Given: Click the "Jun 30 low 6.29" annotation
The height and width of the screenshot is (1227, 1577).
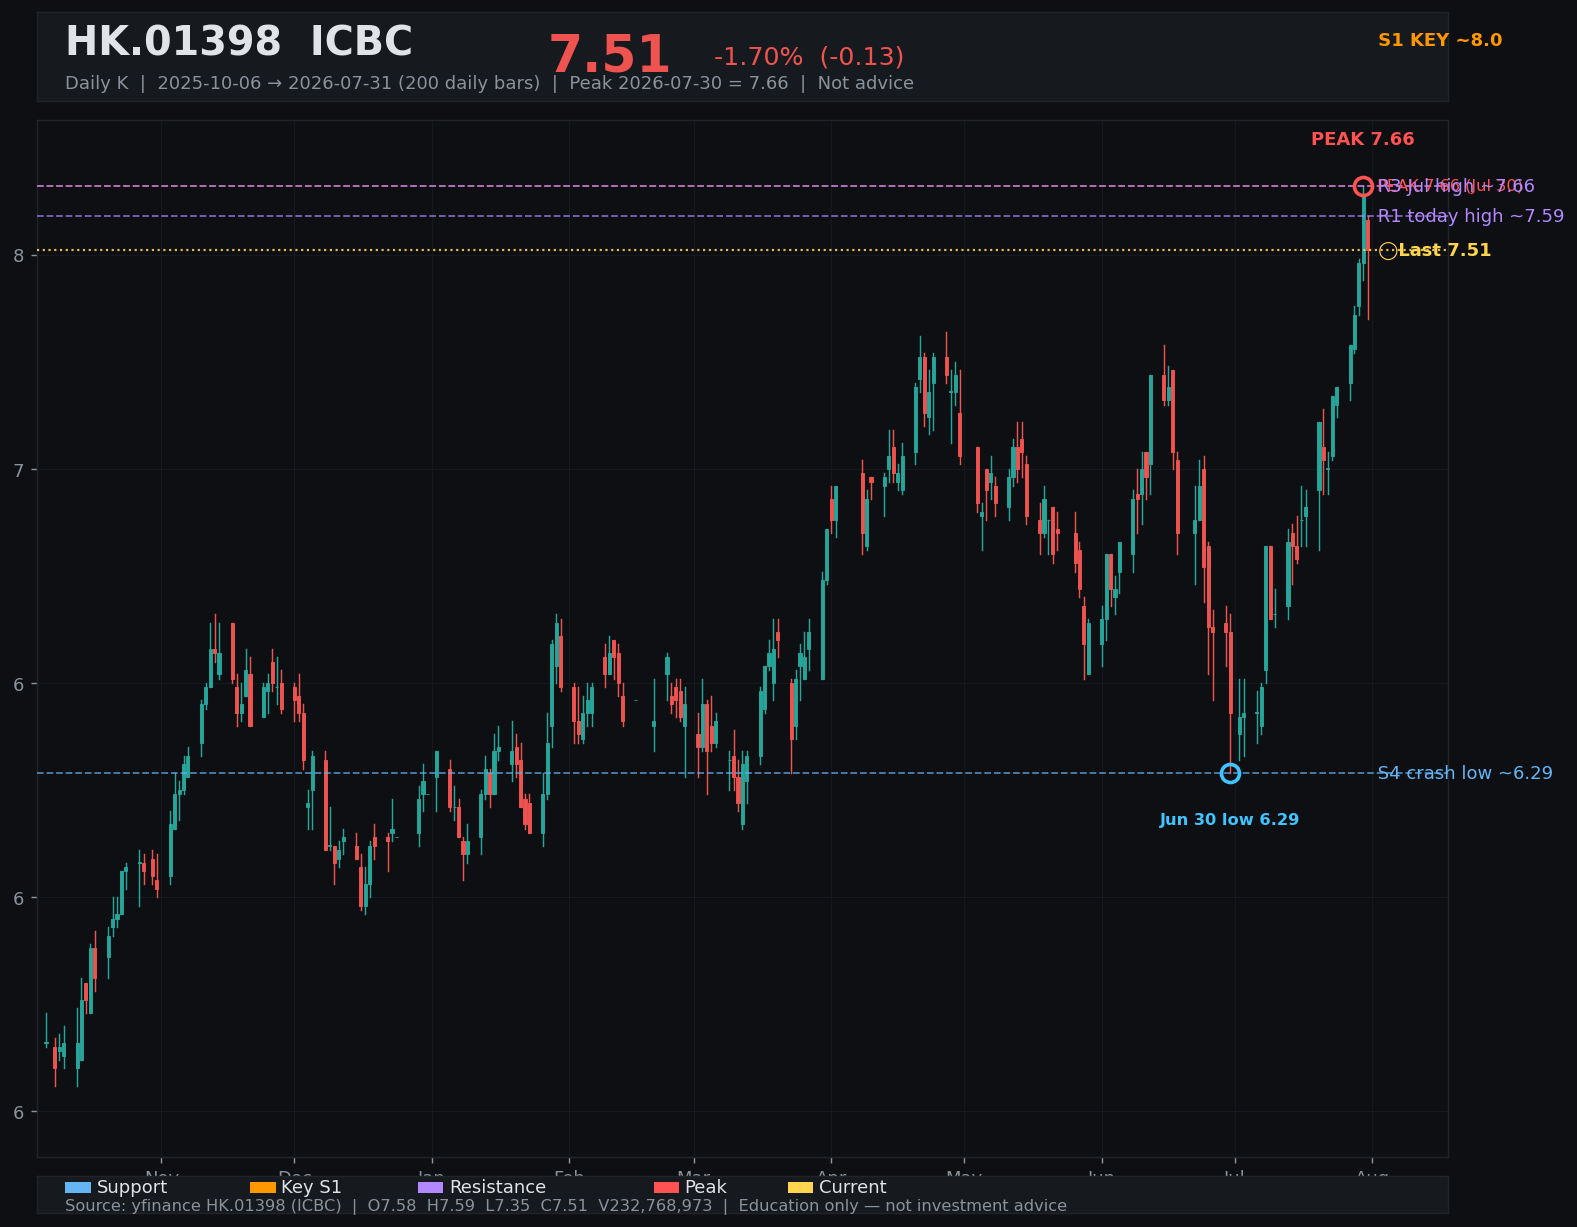Looking at the screenshot, I should [1229, 820].
